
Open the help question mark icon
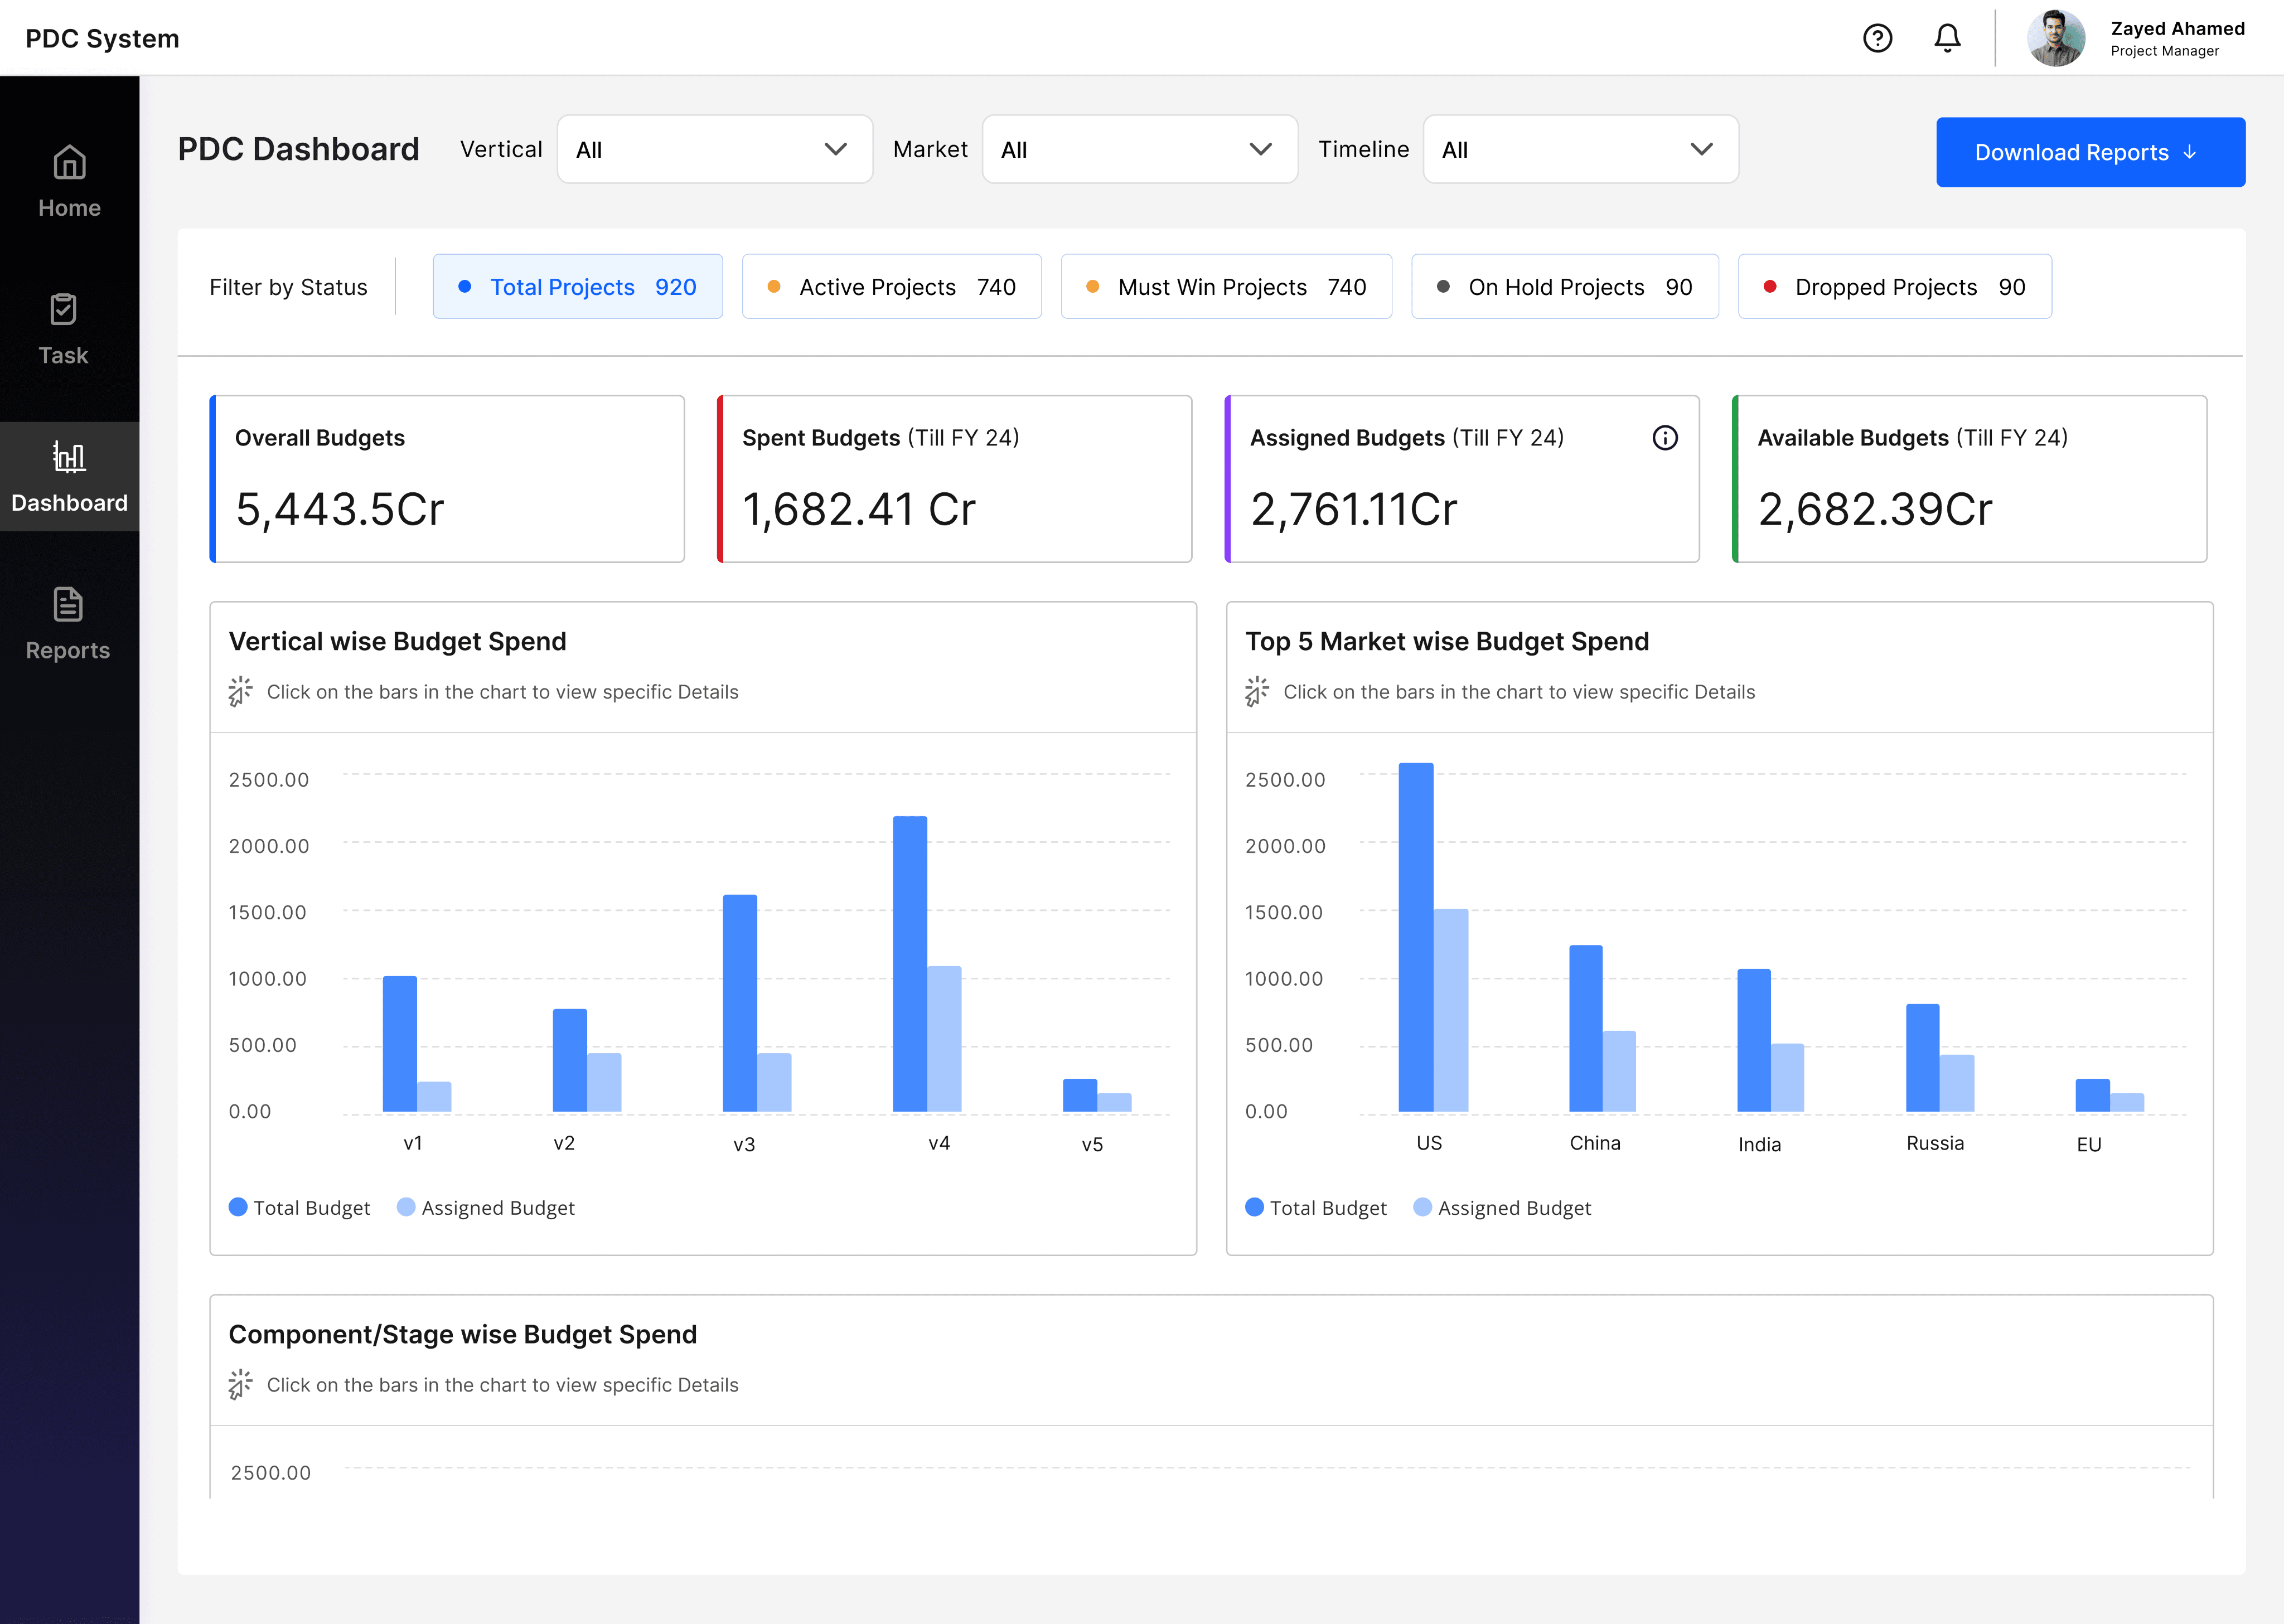(x=1877, y=38)
